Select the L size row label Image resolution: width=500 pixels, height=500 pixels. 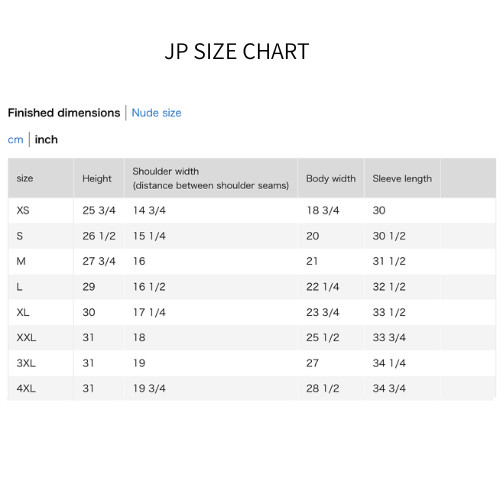click(19, 287)
